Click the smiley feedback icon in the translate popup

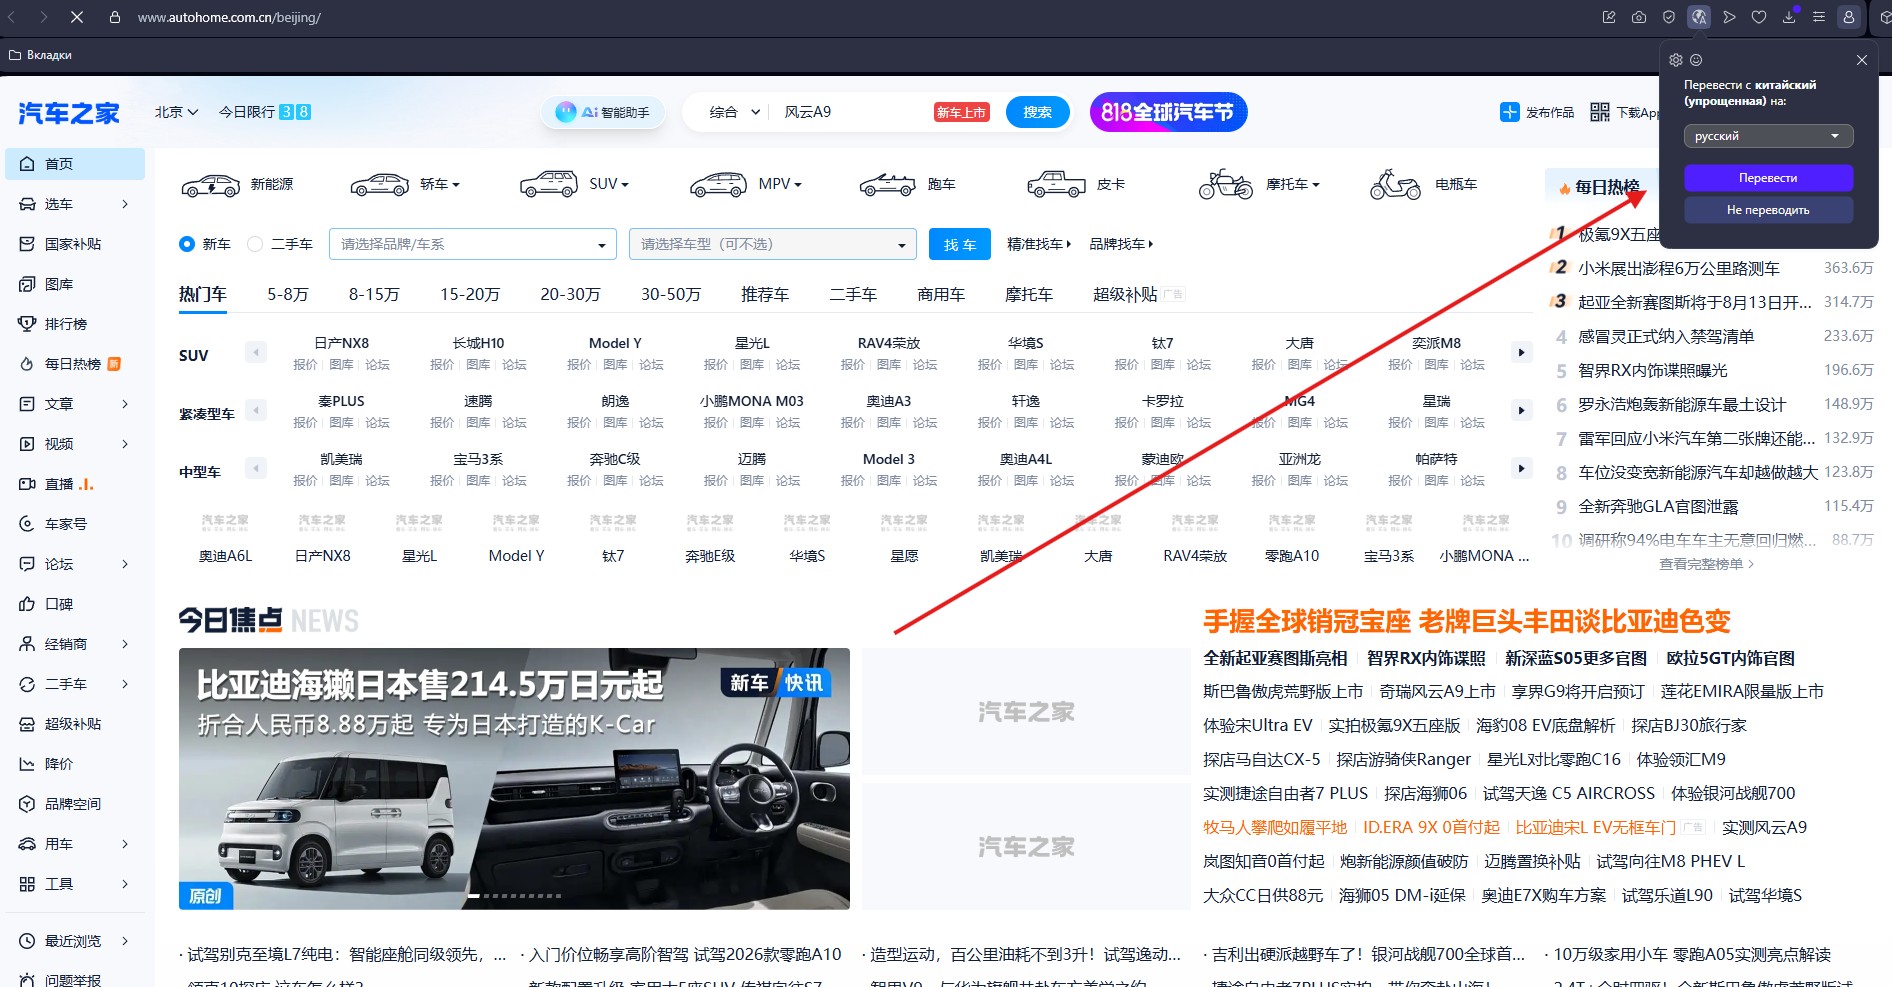coord(1696,60)
